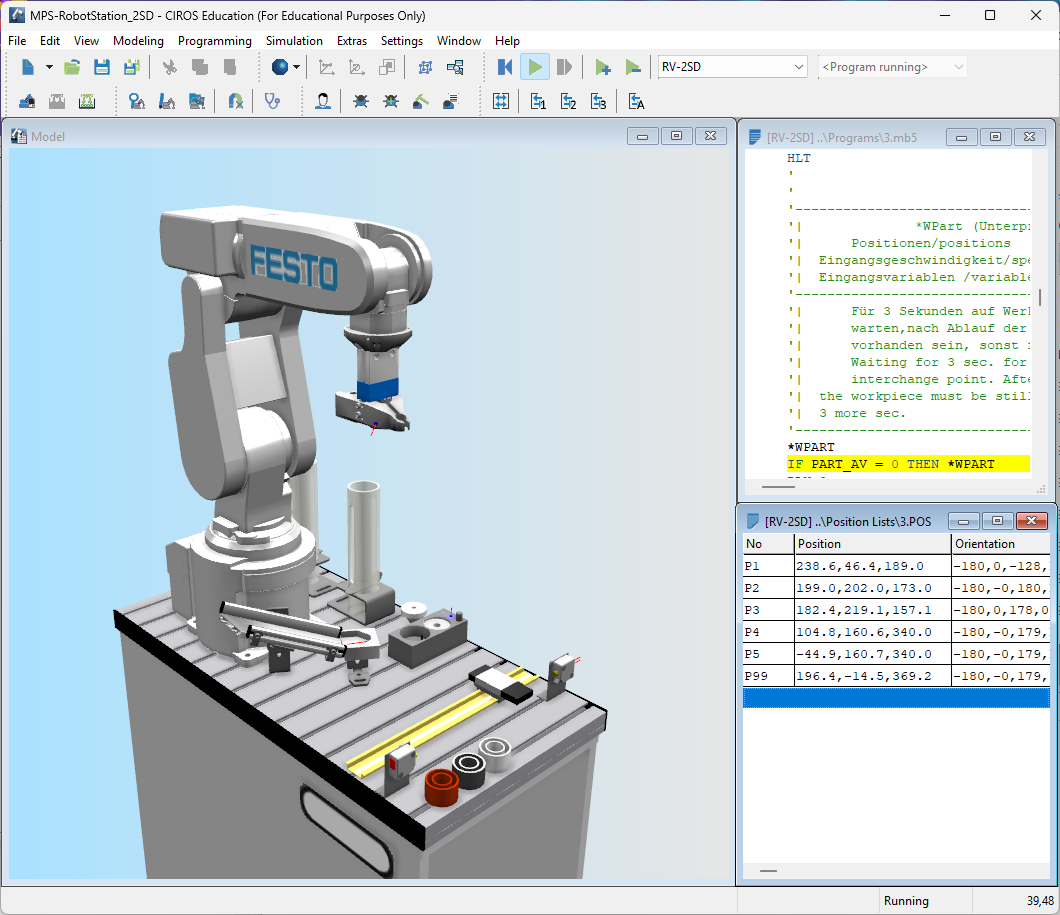The height and width of the screenshot is (915, 1060).
Task: Click the window layout 3 icon
Action: point(598,101)
